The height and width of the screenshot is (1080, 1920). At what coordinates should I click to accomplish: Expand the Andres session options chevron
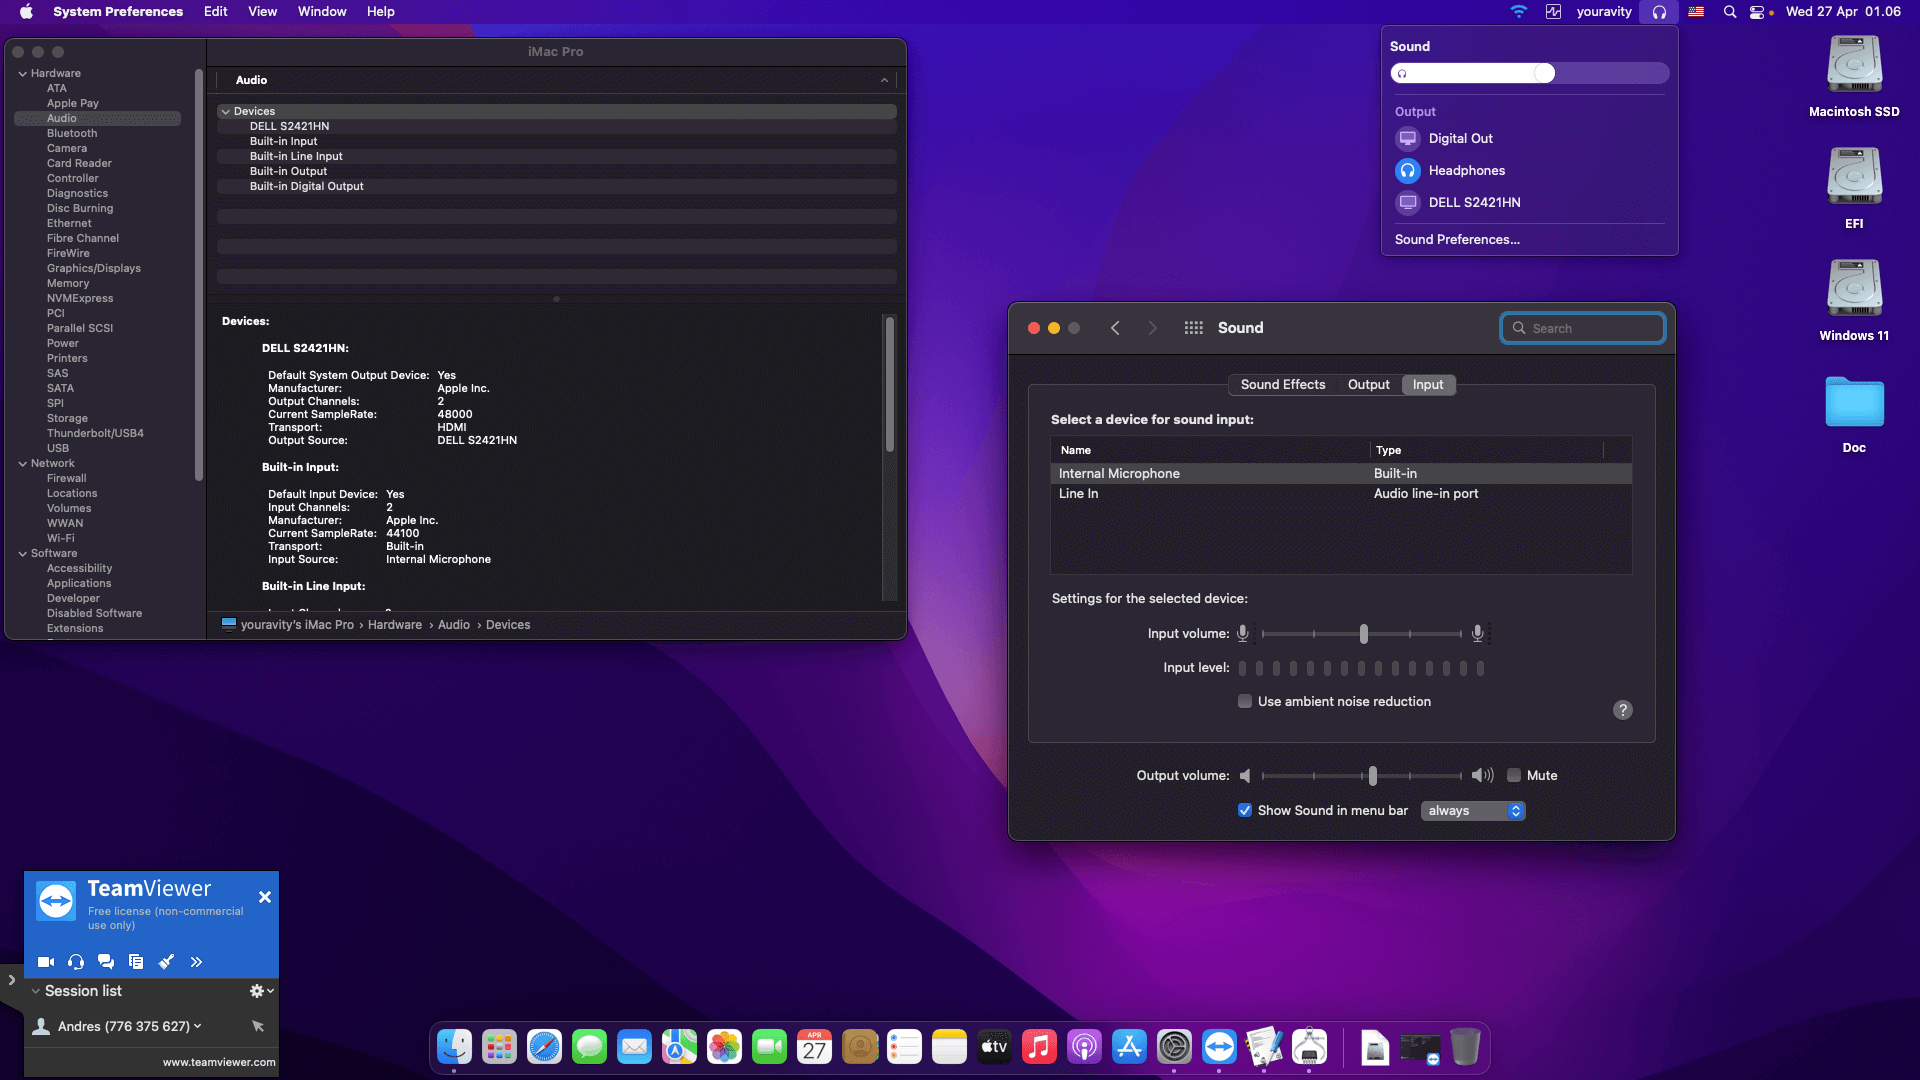(x=198, y=1026)
